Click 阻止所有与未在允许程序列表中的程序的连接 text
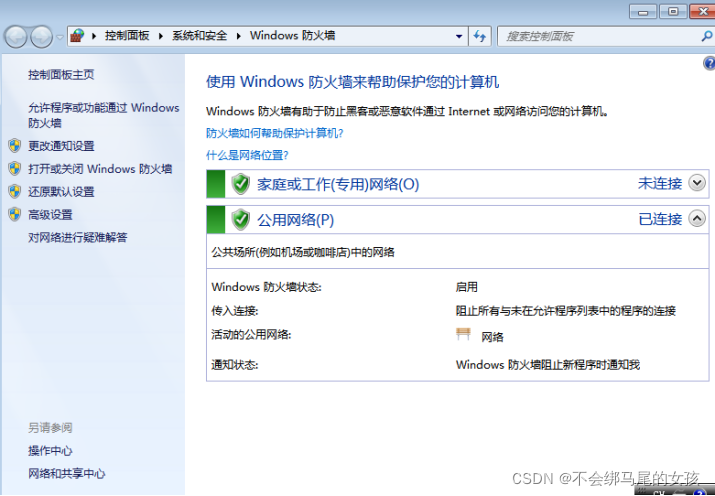 565,311
